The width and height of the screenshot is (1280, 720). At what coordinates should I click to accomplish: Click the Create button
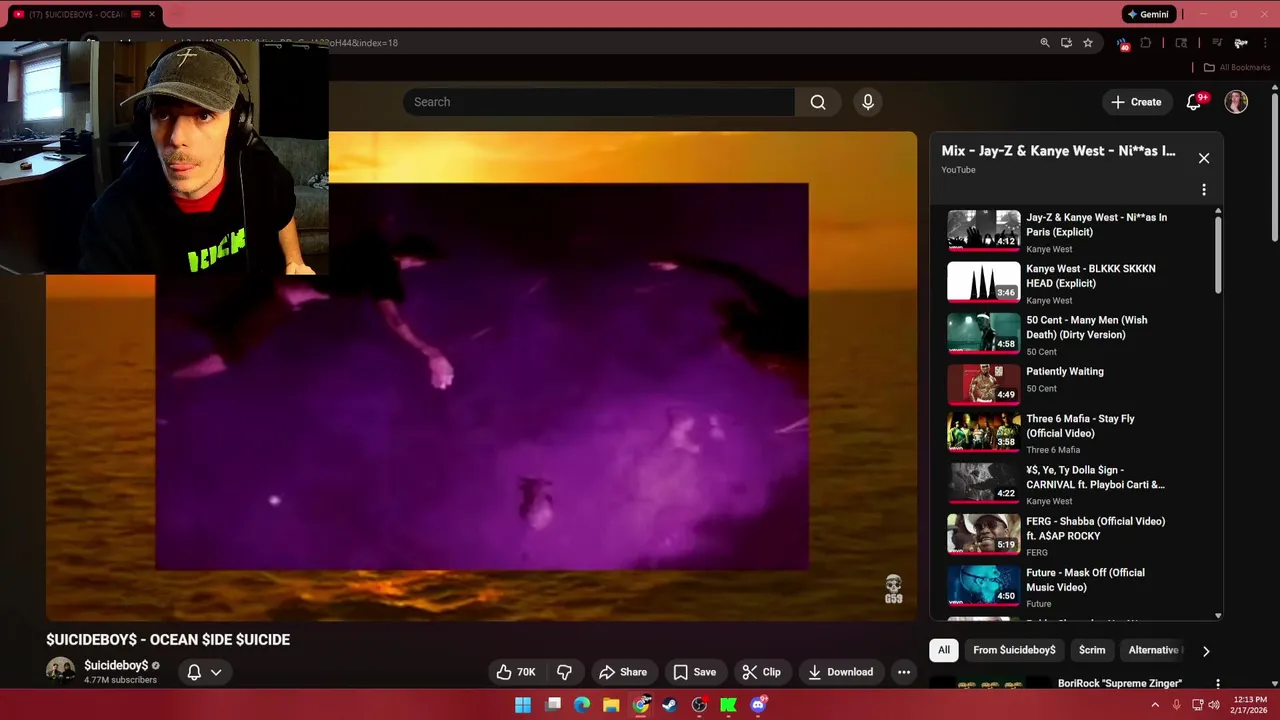(x=1136, y=102)
